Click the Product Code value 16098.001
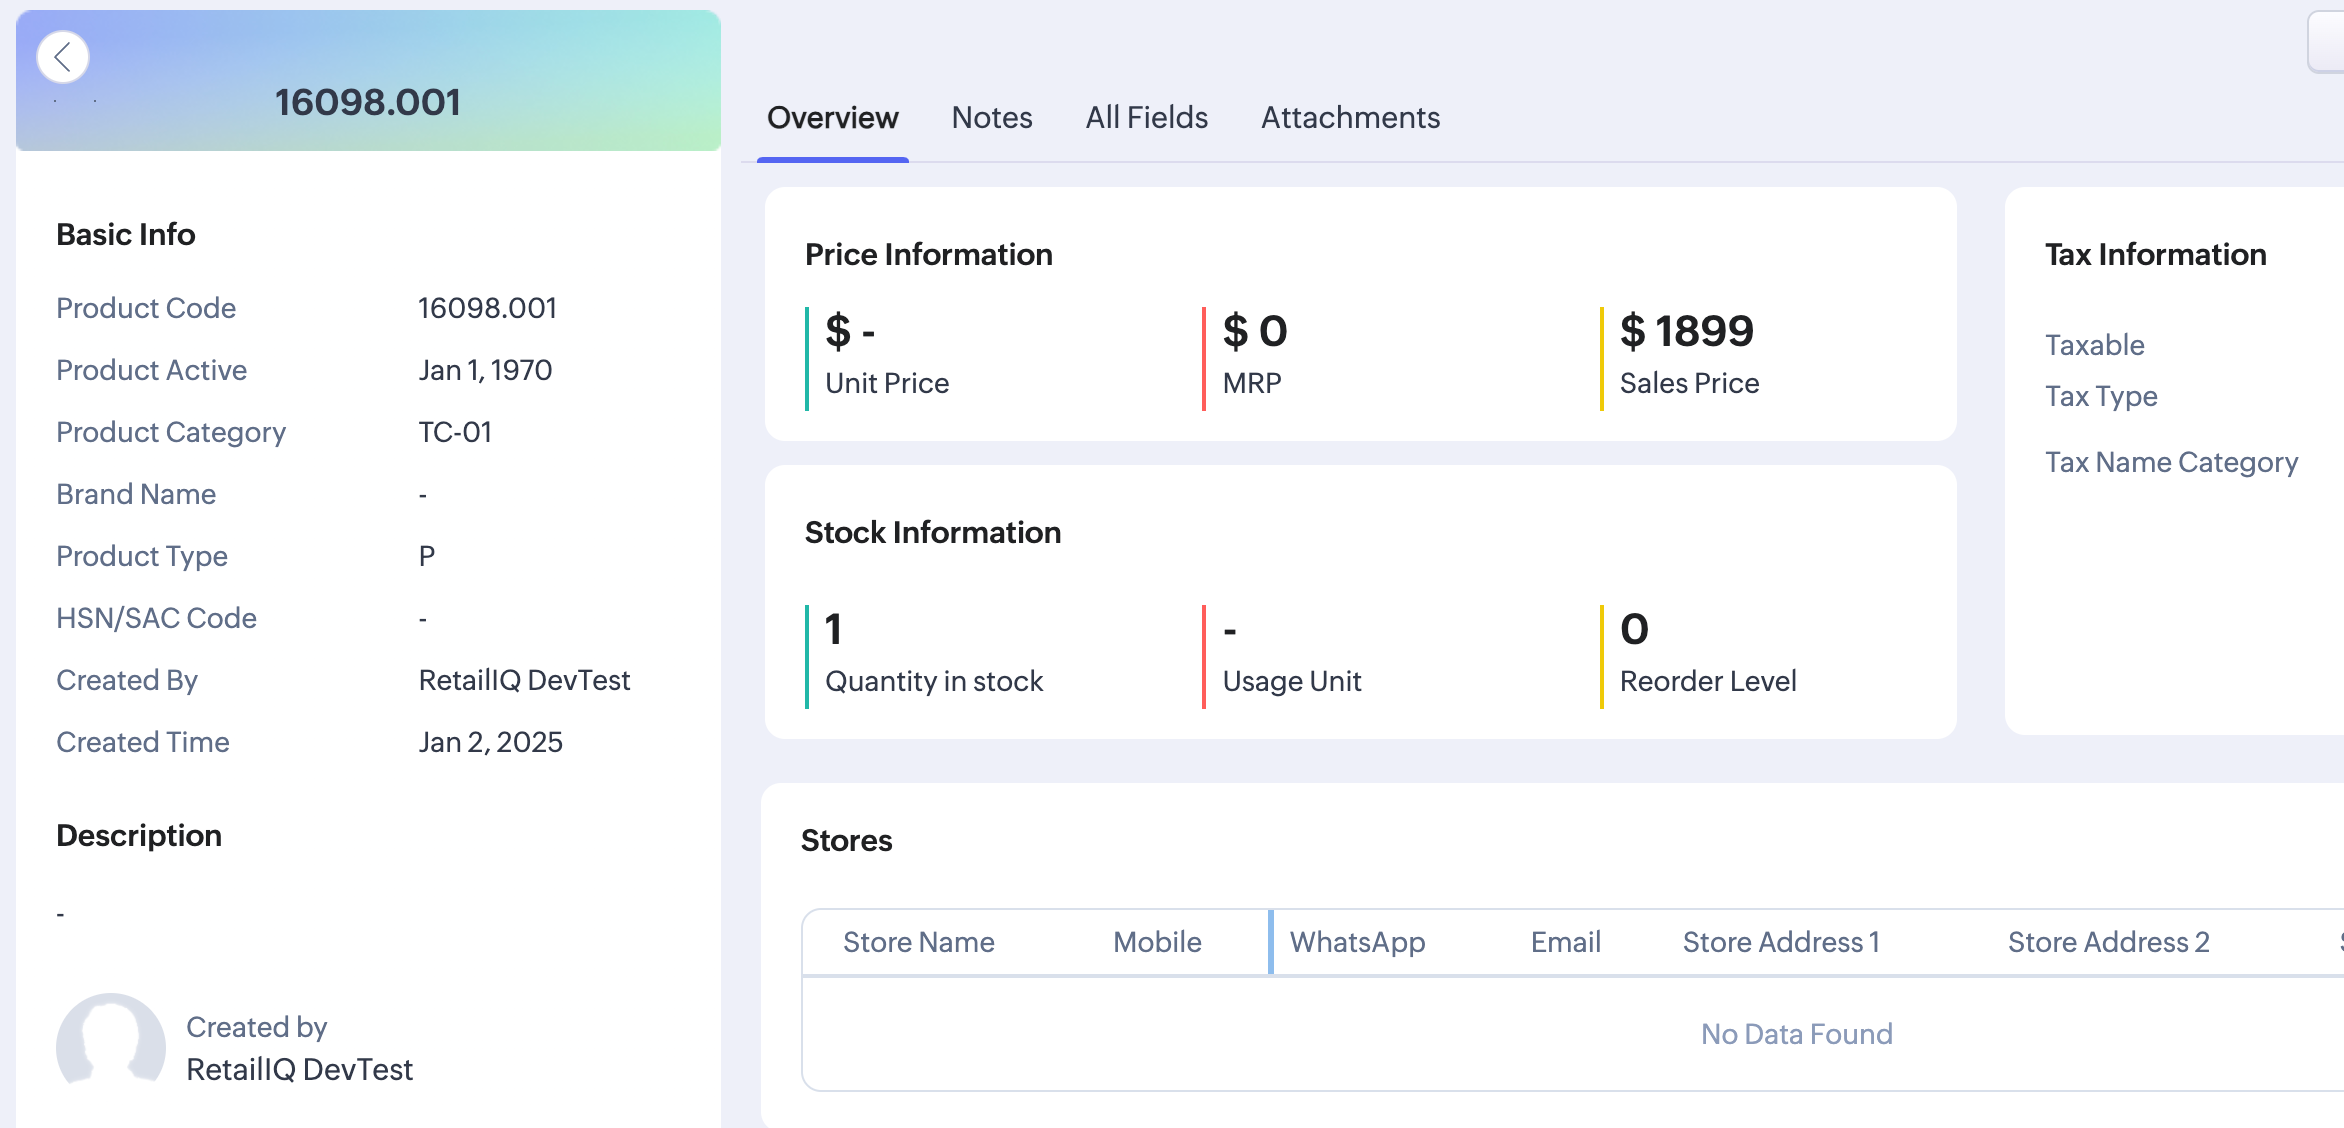Screen dimensions: 2344x1128 pos(487,308)
